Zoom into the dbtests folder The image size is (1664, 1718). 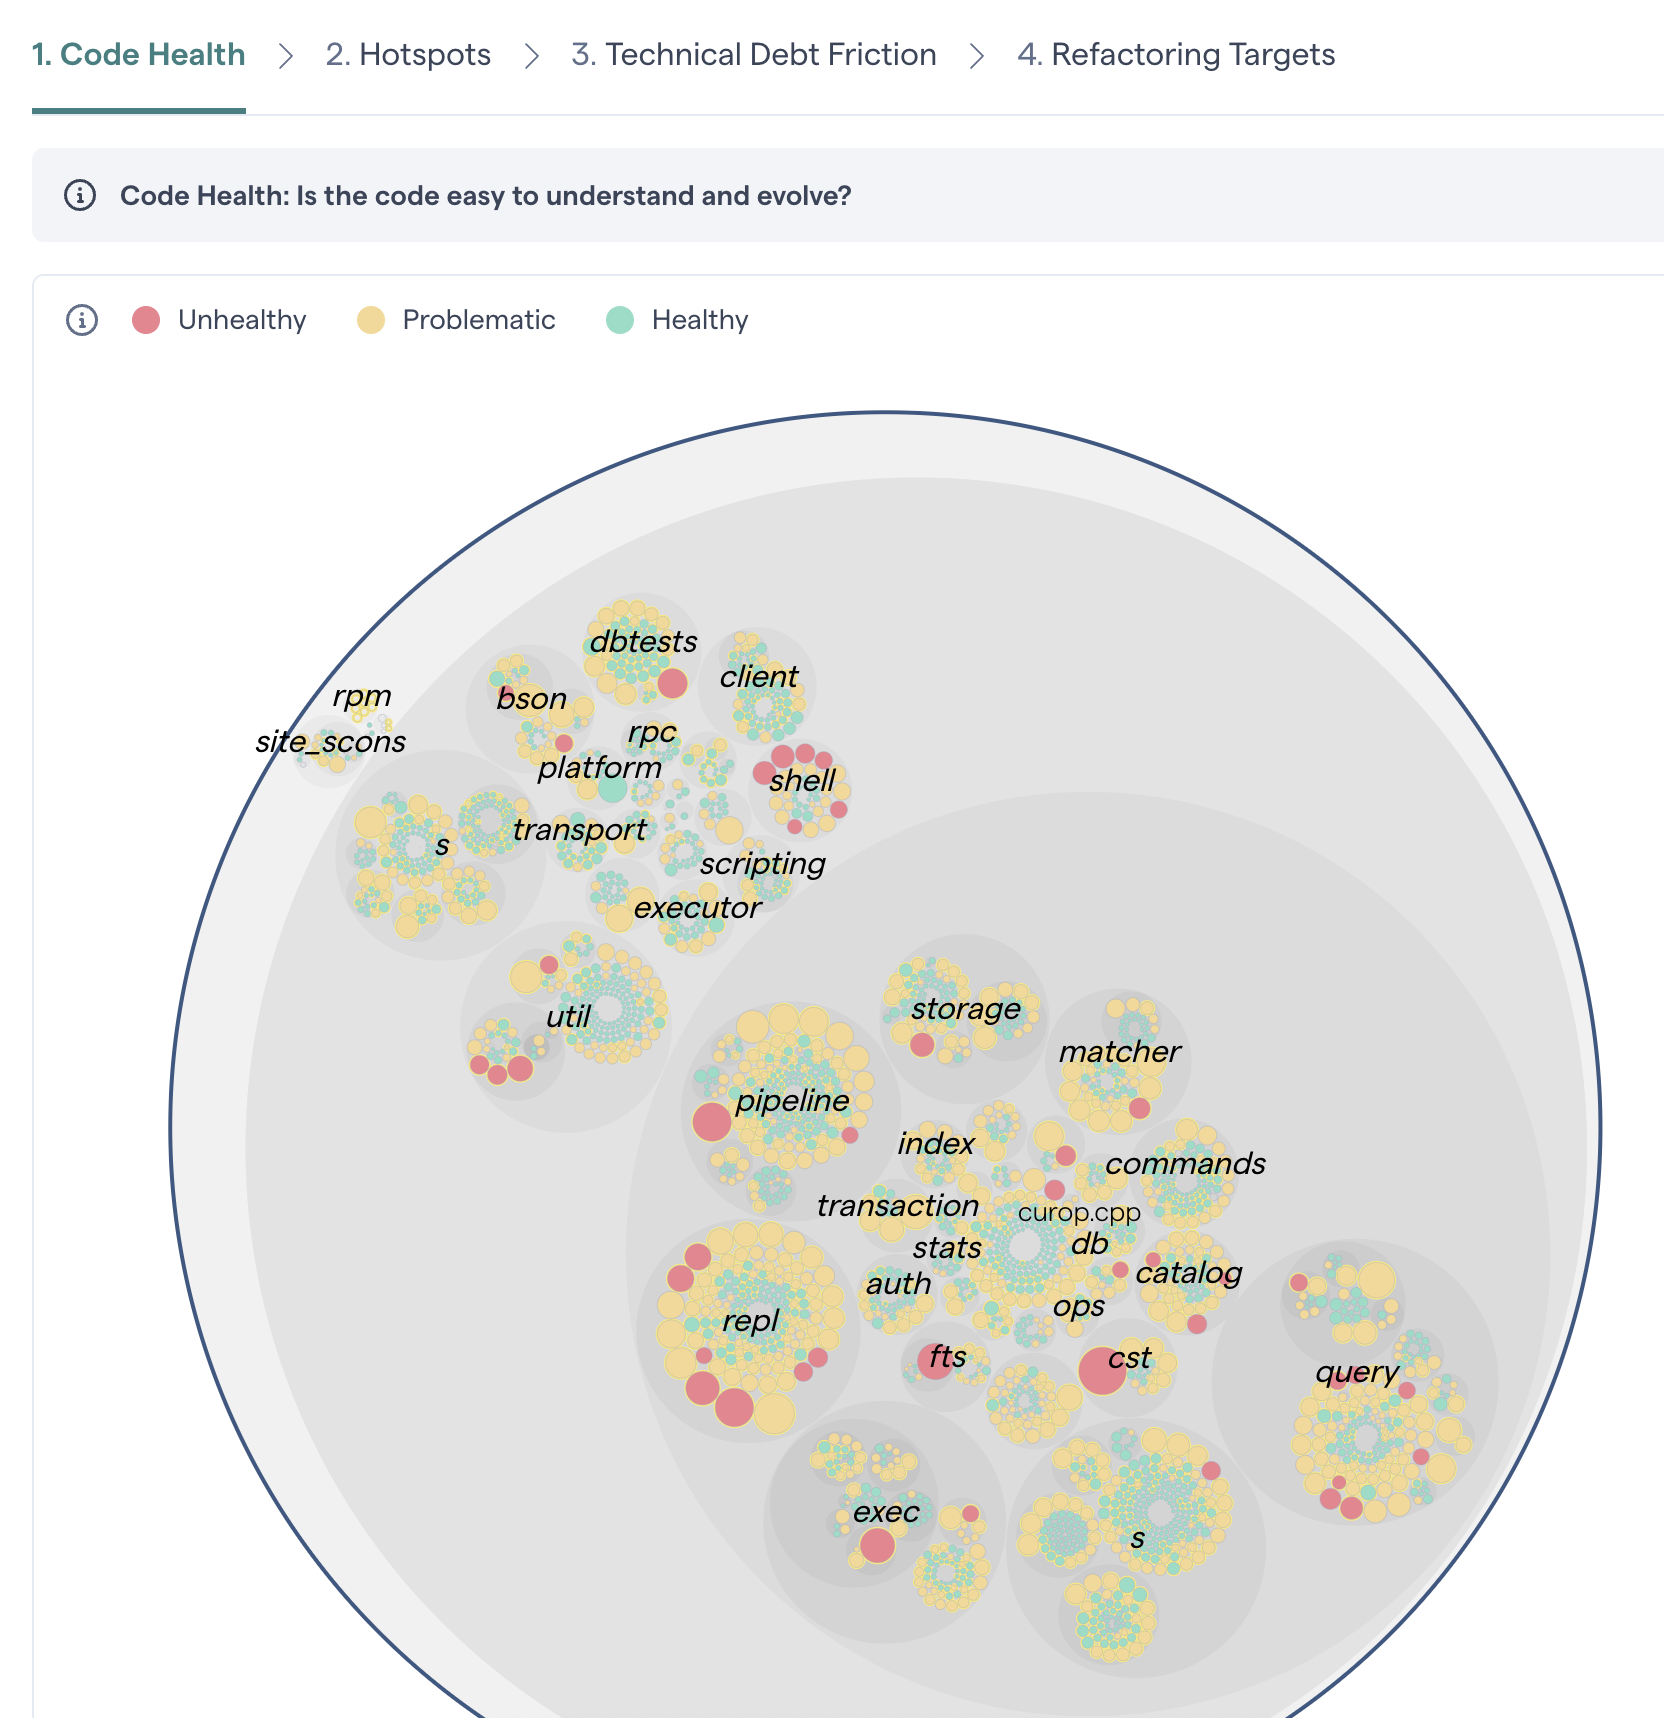643,641
